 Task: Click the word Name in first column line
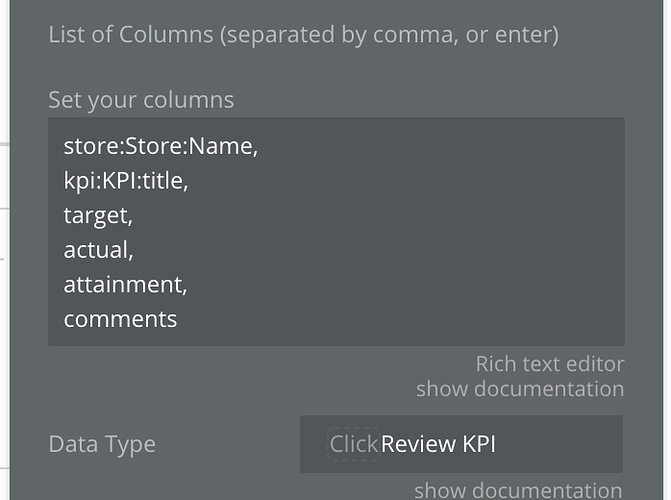[224, 146]
